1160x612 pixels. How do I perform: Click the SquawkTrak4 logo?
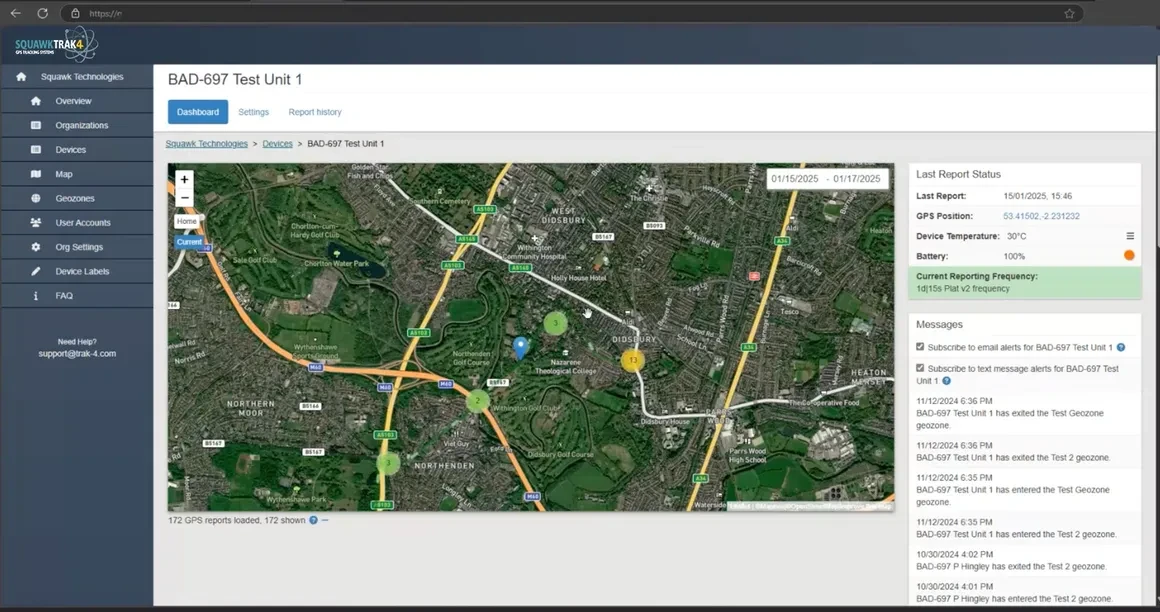[56, 45]
